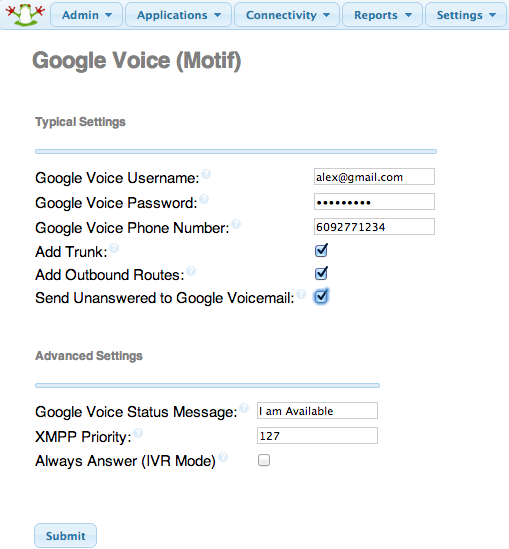
Task: Open help icon for Google Voice Username
Action: click(206, 174)
